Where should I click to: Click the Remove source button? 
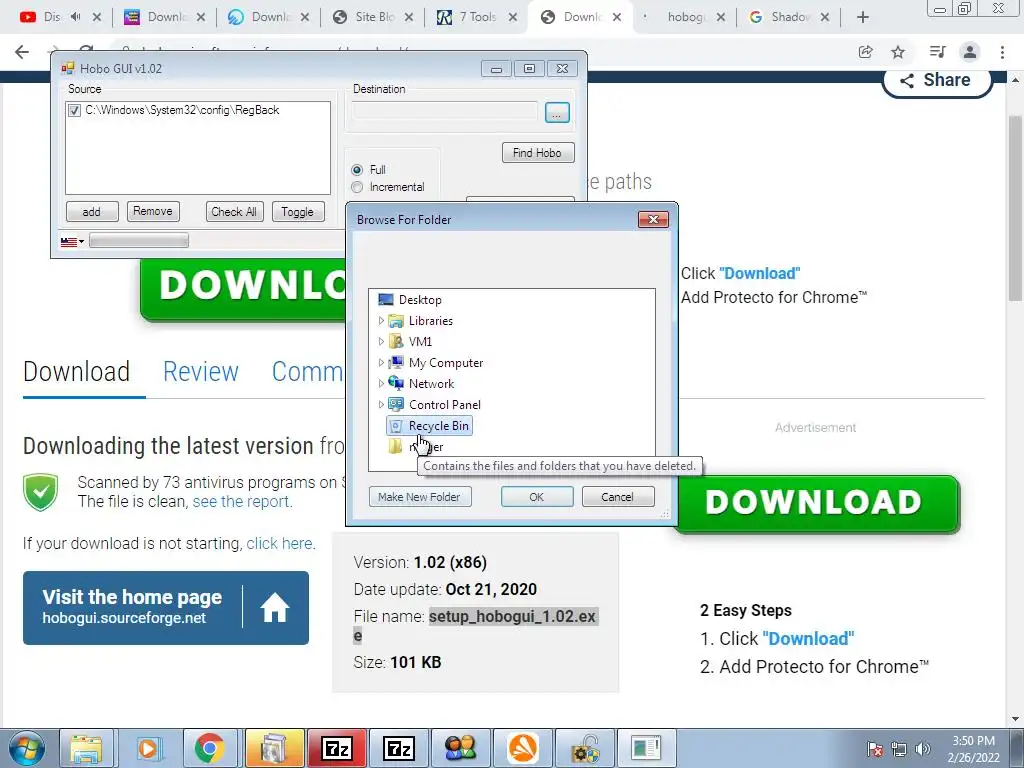pos(153,212)
